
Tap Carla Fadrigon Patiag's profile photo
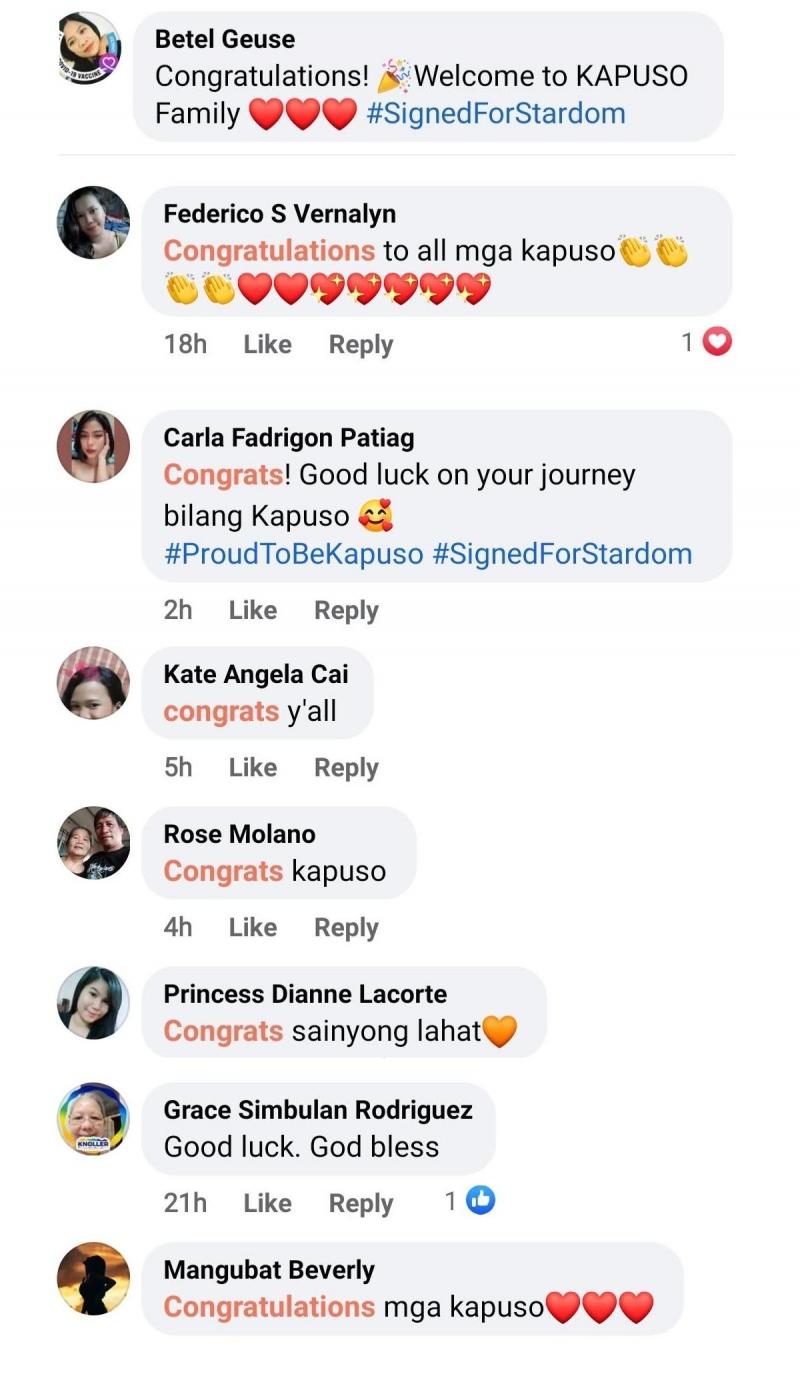93,446
